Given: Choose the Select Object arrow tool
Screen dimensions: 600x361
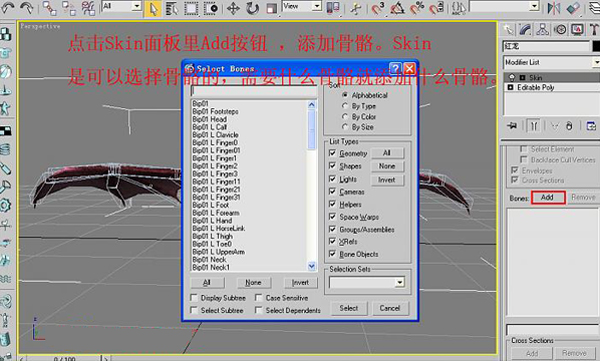Looking at the screenshot, I should pos(153,8).
